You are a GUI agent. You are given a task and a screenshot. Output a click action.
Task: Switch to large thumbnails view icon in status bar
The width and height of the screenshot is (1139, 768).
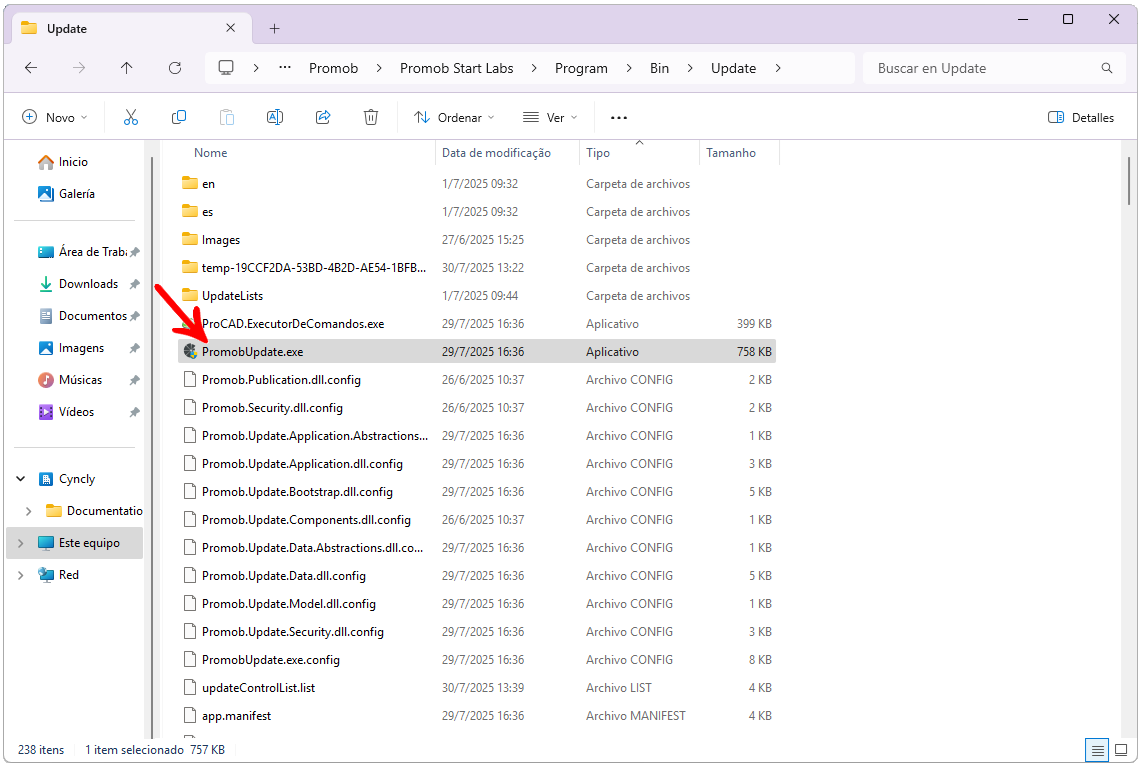[x=1121, y=750]
